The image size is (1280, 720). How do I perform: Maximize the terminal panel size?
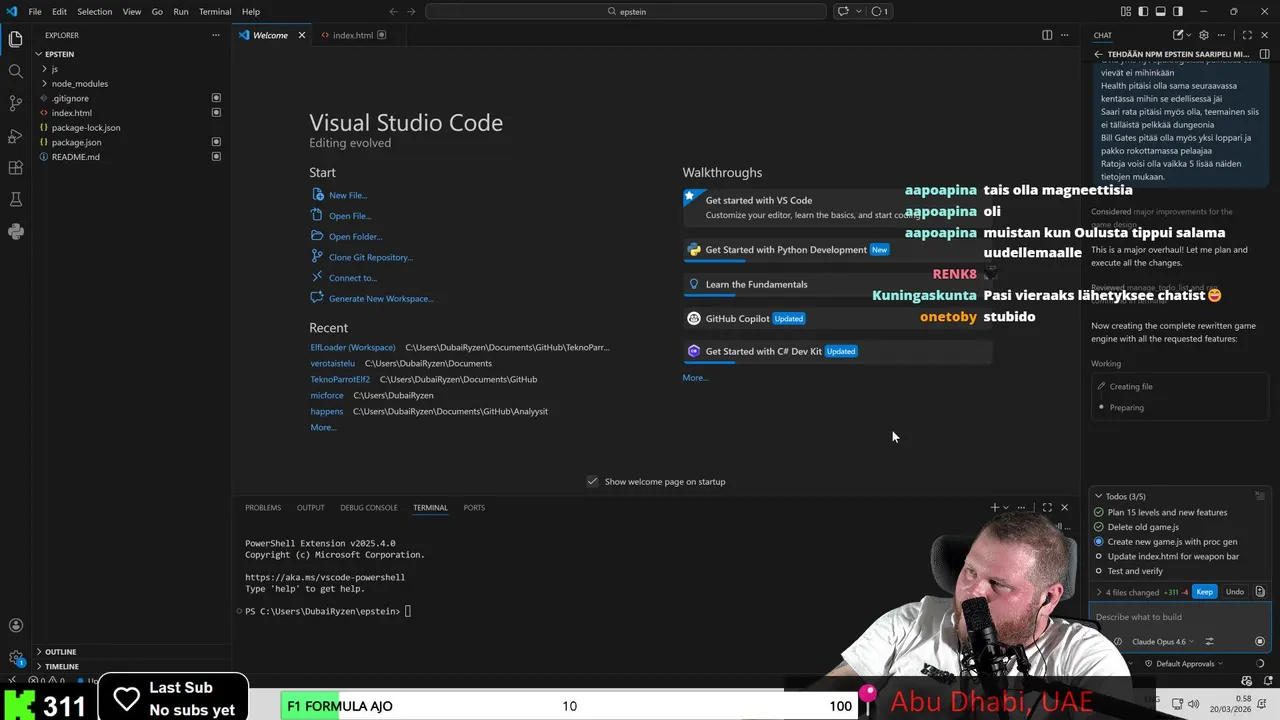[1047, 508]
